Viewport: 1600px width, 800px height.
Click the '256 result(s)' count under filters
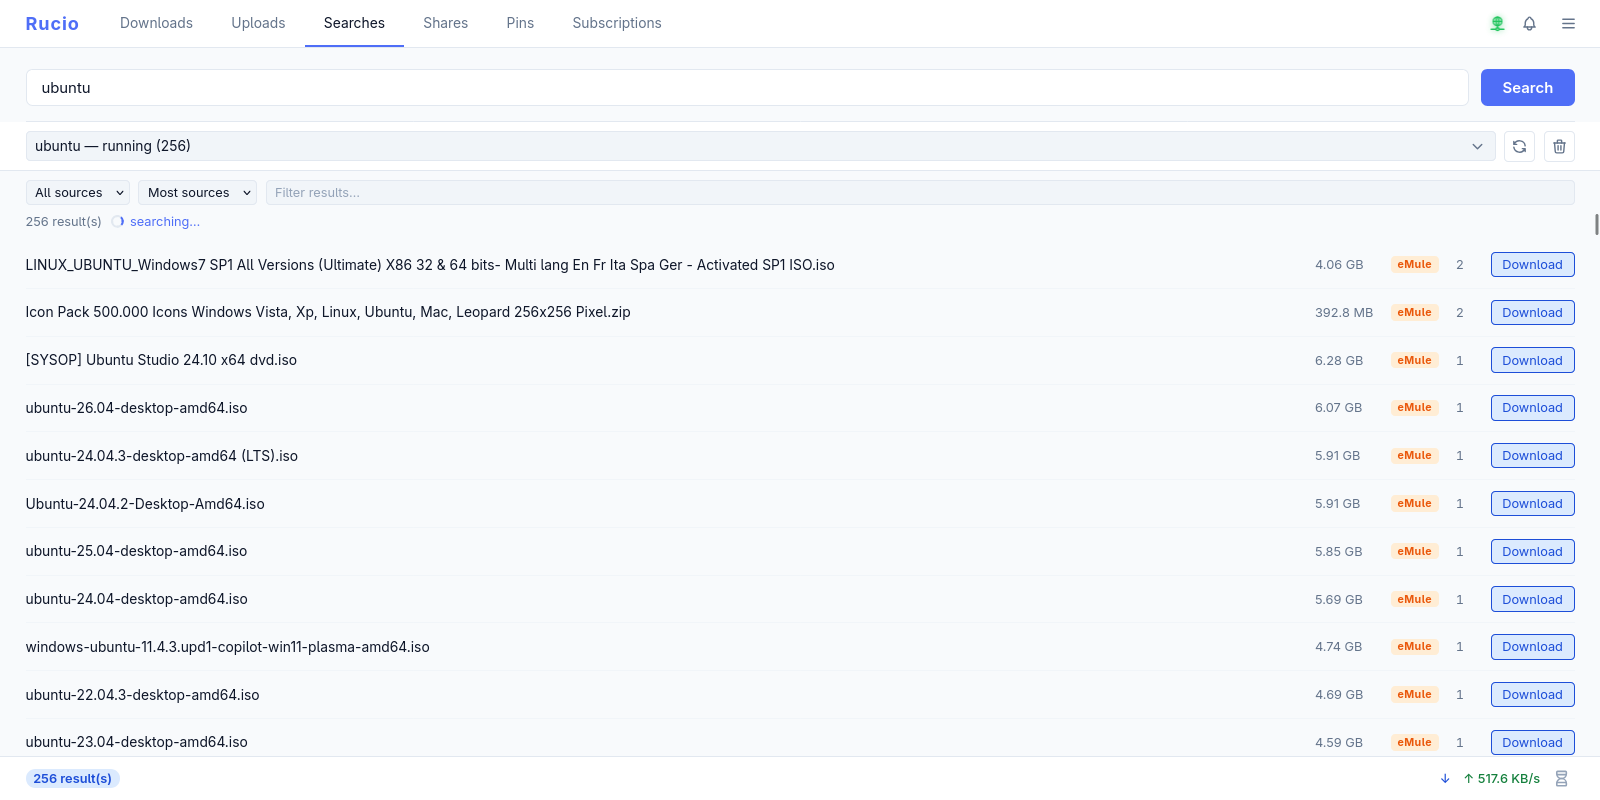coord(63,222)
